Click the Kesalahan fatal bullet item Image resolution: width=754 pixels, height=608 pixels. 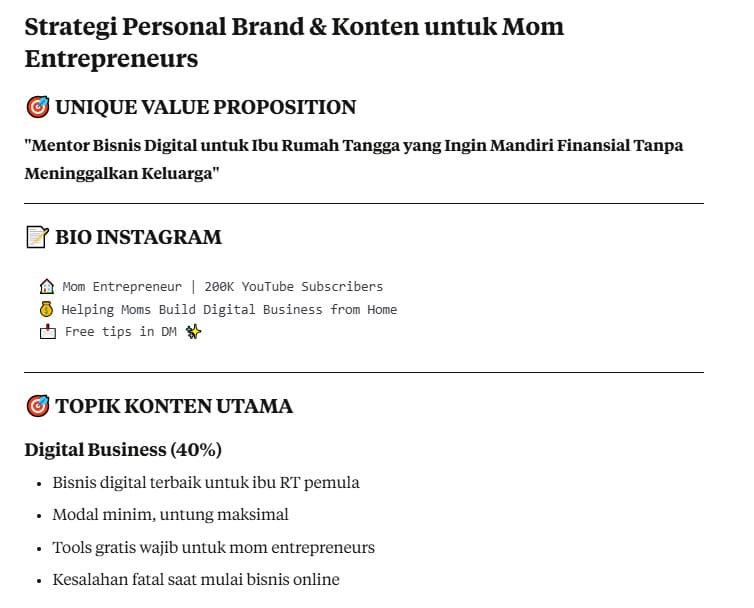[x=196, y=579]
